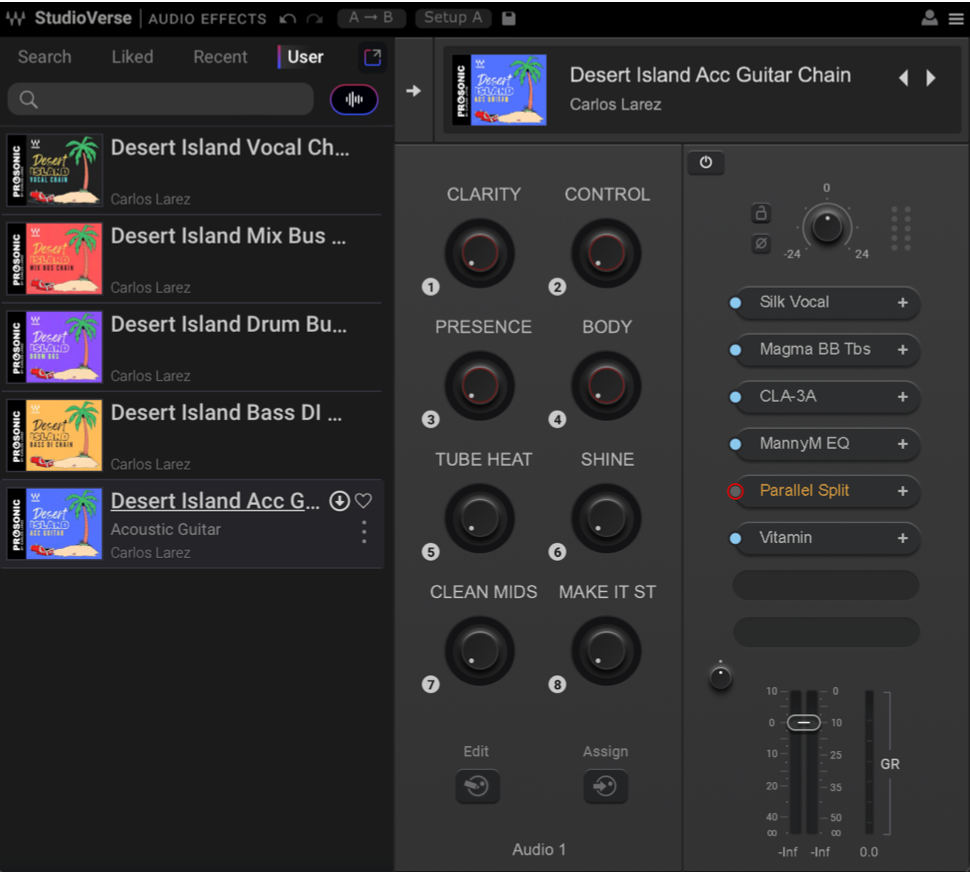970x872 pixels.
Task: Click the A to B copy button
Action: coord(370,18)
